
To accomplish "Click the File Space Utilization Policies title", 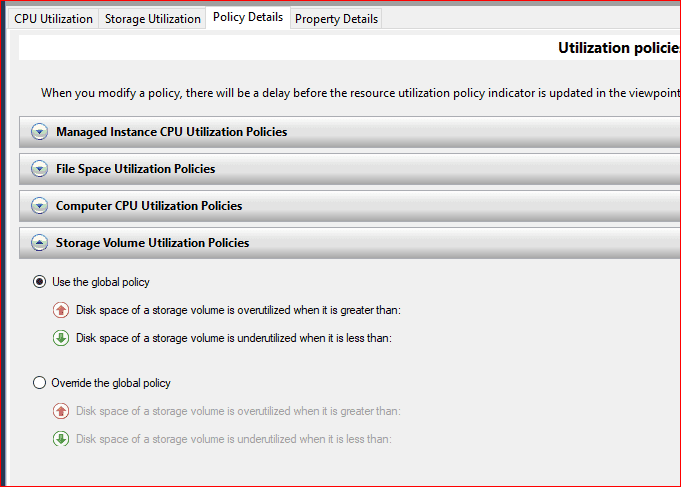I will [135, 169].
